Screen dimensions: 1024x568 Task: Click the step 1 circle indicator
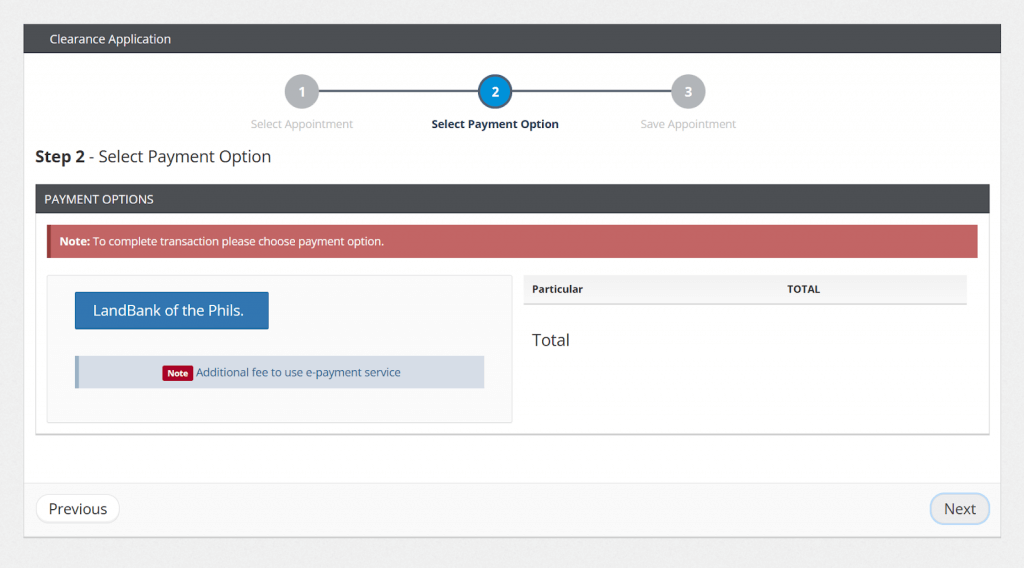point(301,92)
